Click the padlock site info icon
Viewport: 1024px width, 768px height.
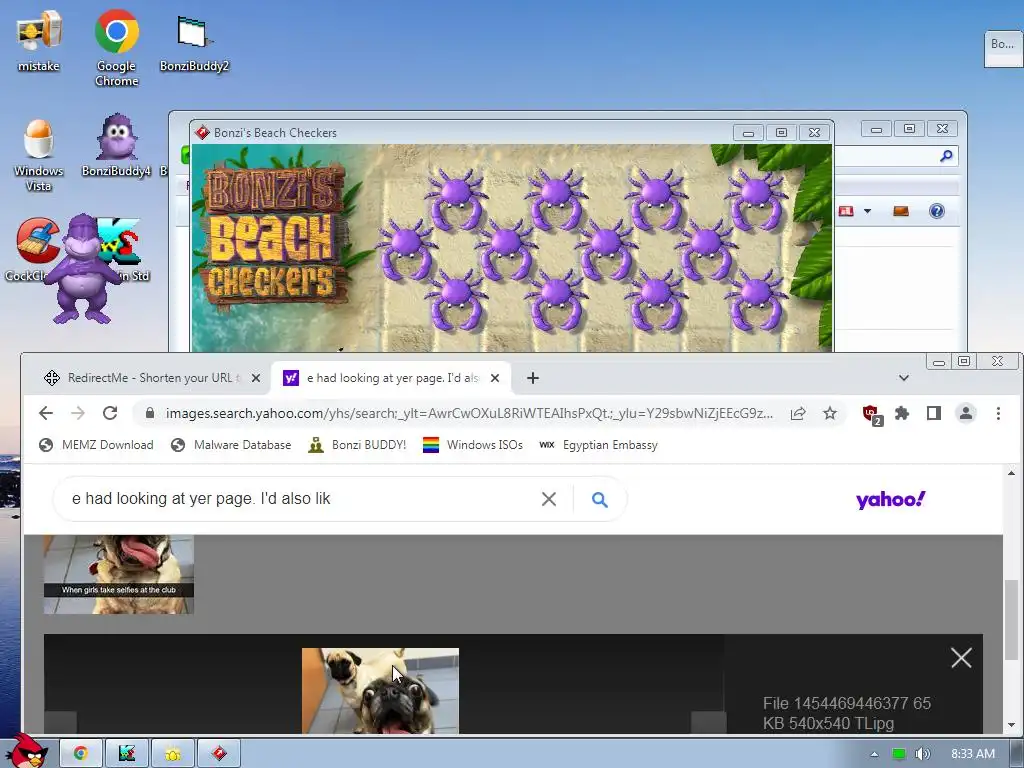(150, 413)
